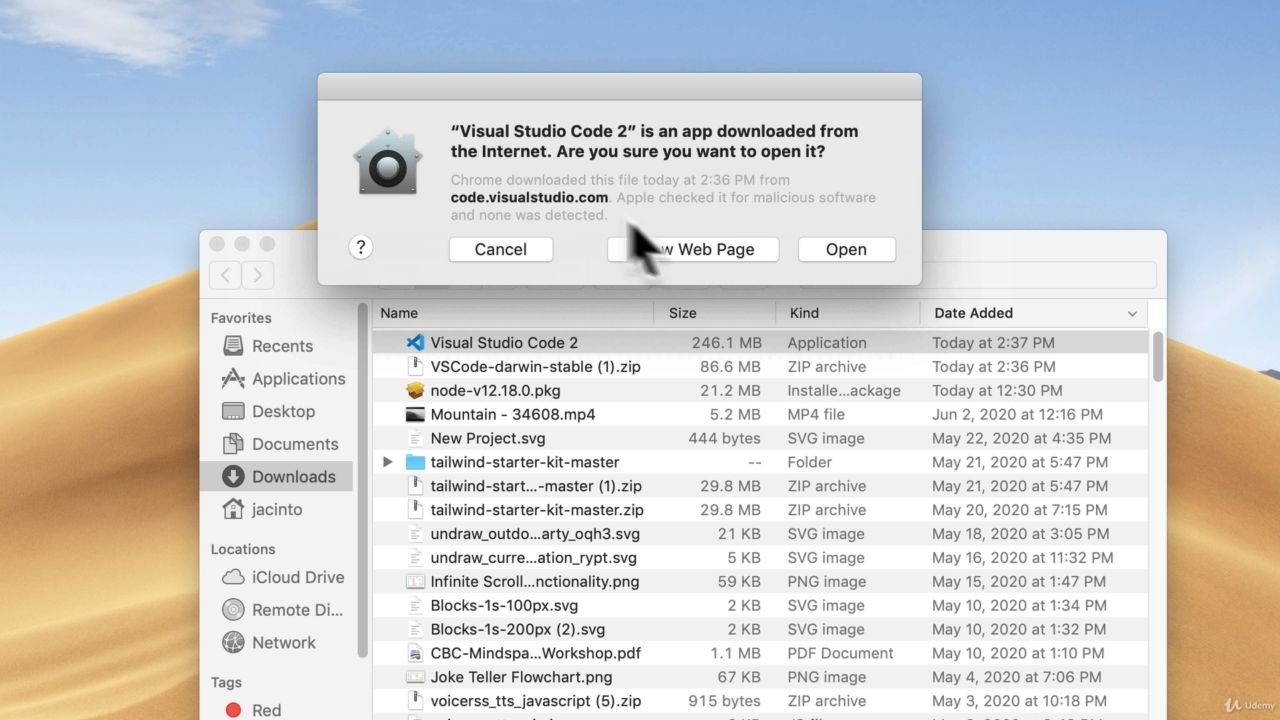Click the Show Web Page button
This screenshot has width=1280, height=720.
pyautogui.click(x=693, y=249)
